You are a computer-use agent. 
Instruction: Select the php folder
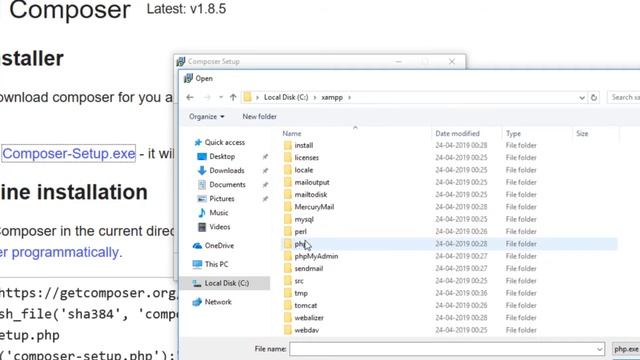point(449,244)
